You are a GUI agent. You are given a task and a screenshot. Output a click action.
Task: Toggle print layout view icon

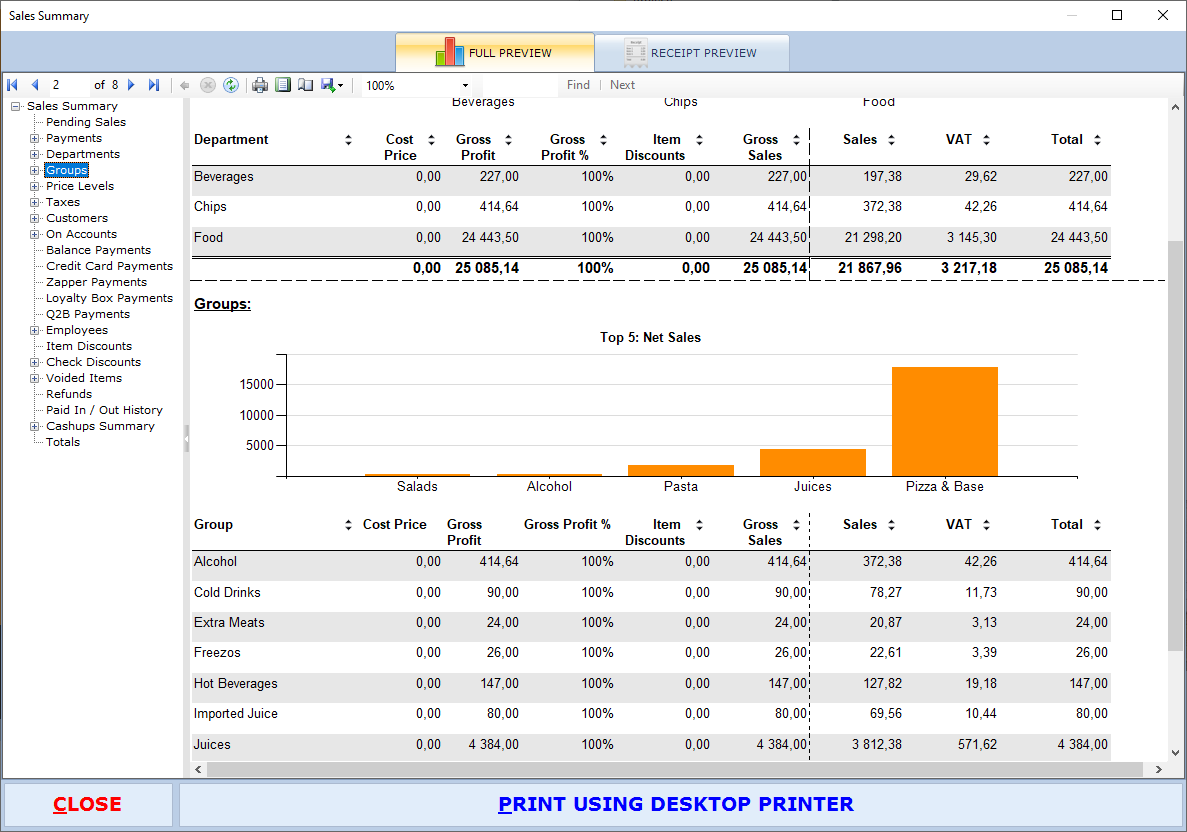click(283, 86)
